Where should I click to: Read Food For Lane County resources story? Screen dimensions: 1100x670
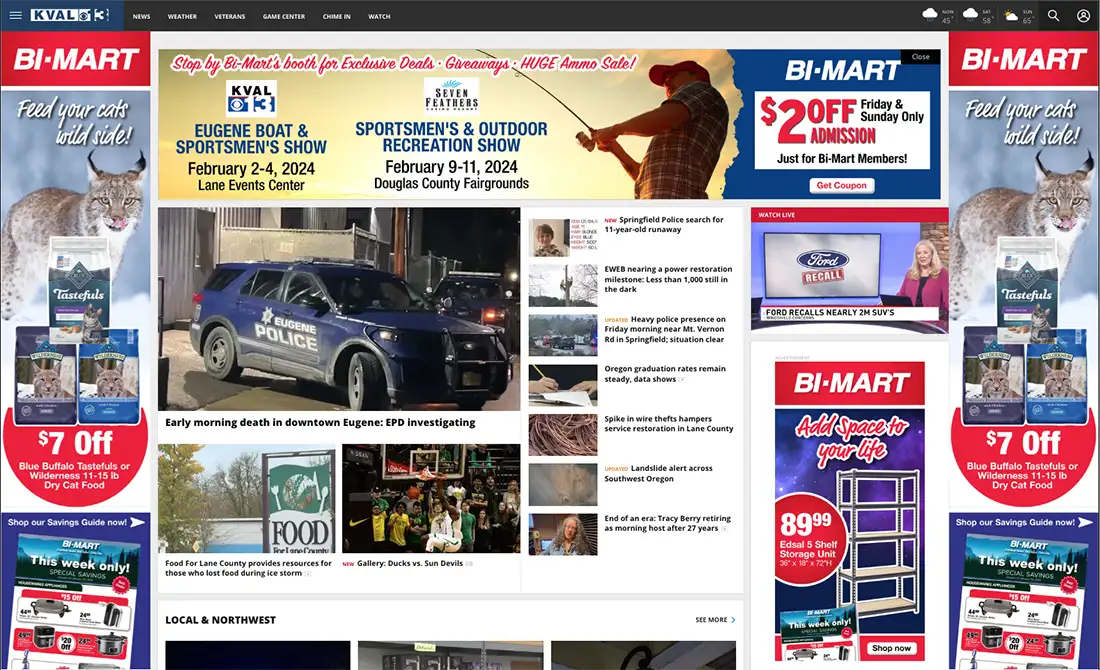tap(248, 568)
